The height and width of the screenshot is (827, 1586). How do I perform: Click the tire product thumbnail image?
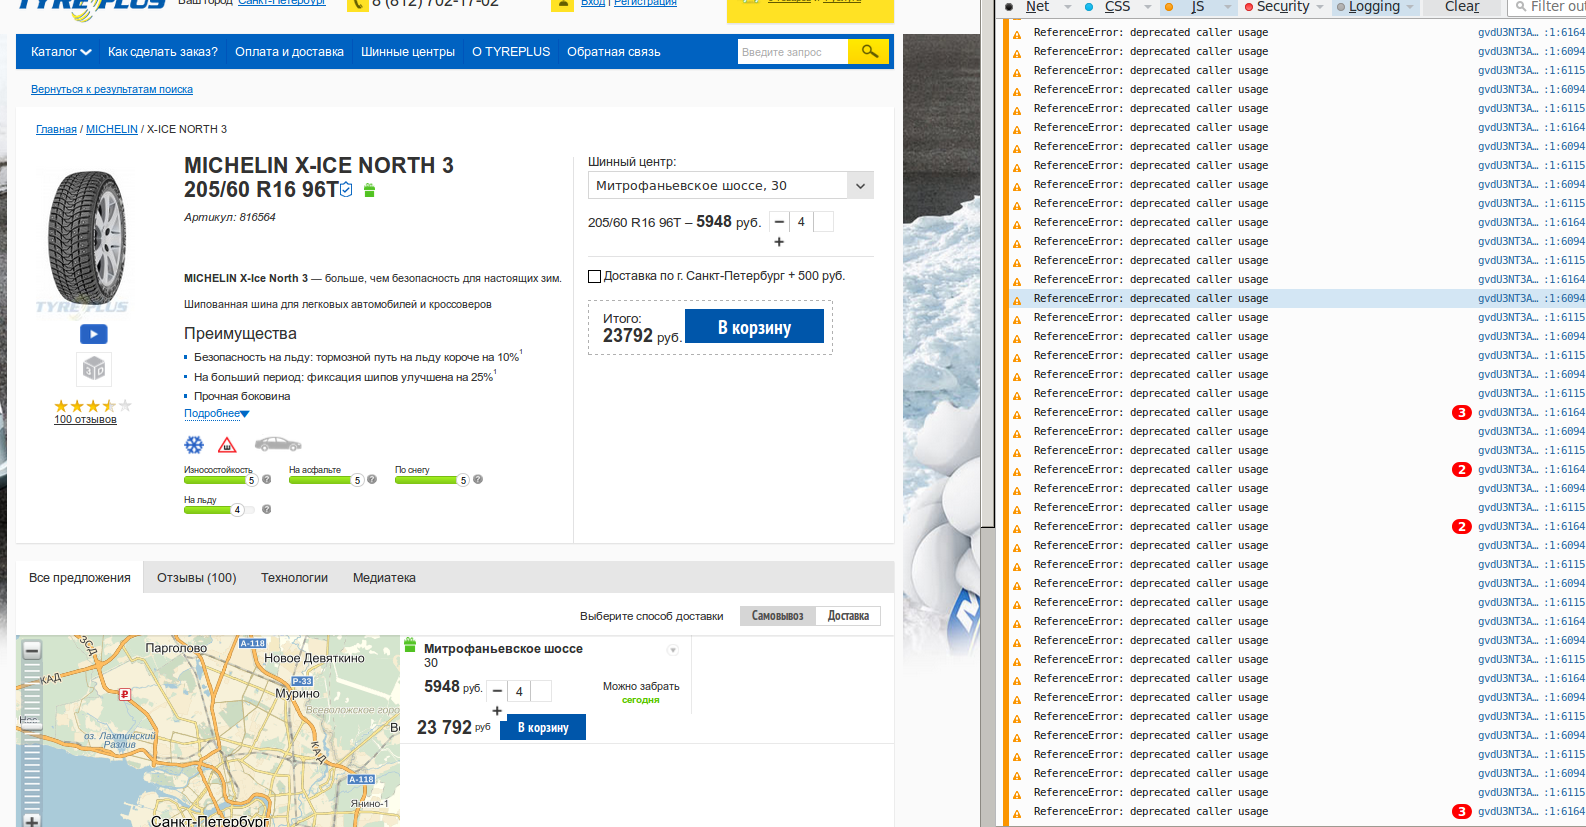click(87, 238)
